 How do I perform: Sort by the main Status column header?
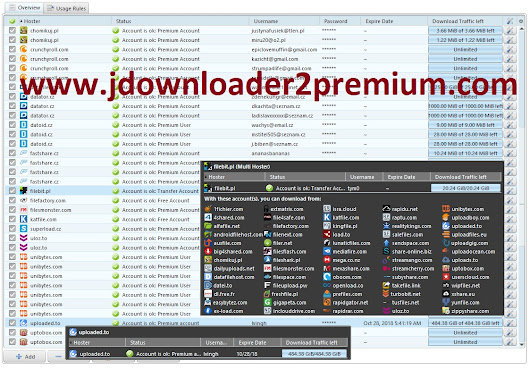click(x=180, y=21)
